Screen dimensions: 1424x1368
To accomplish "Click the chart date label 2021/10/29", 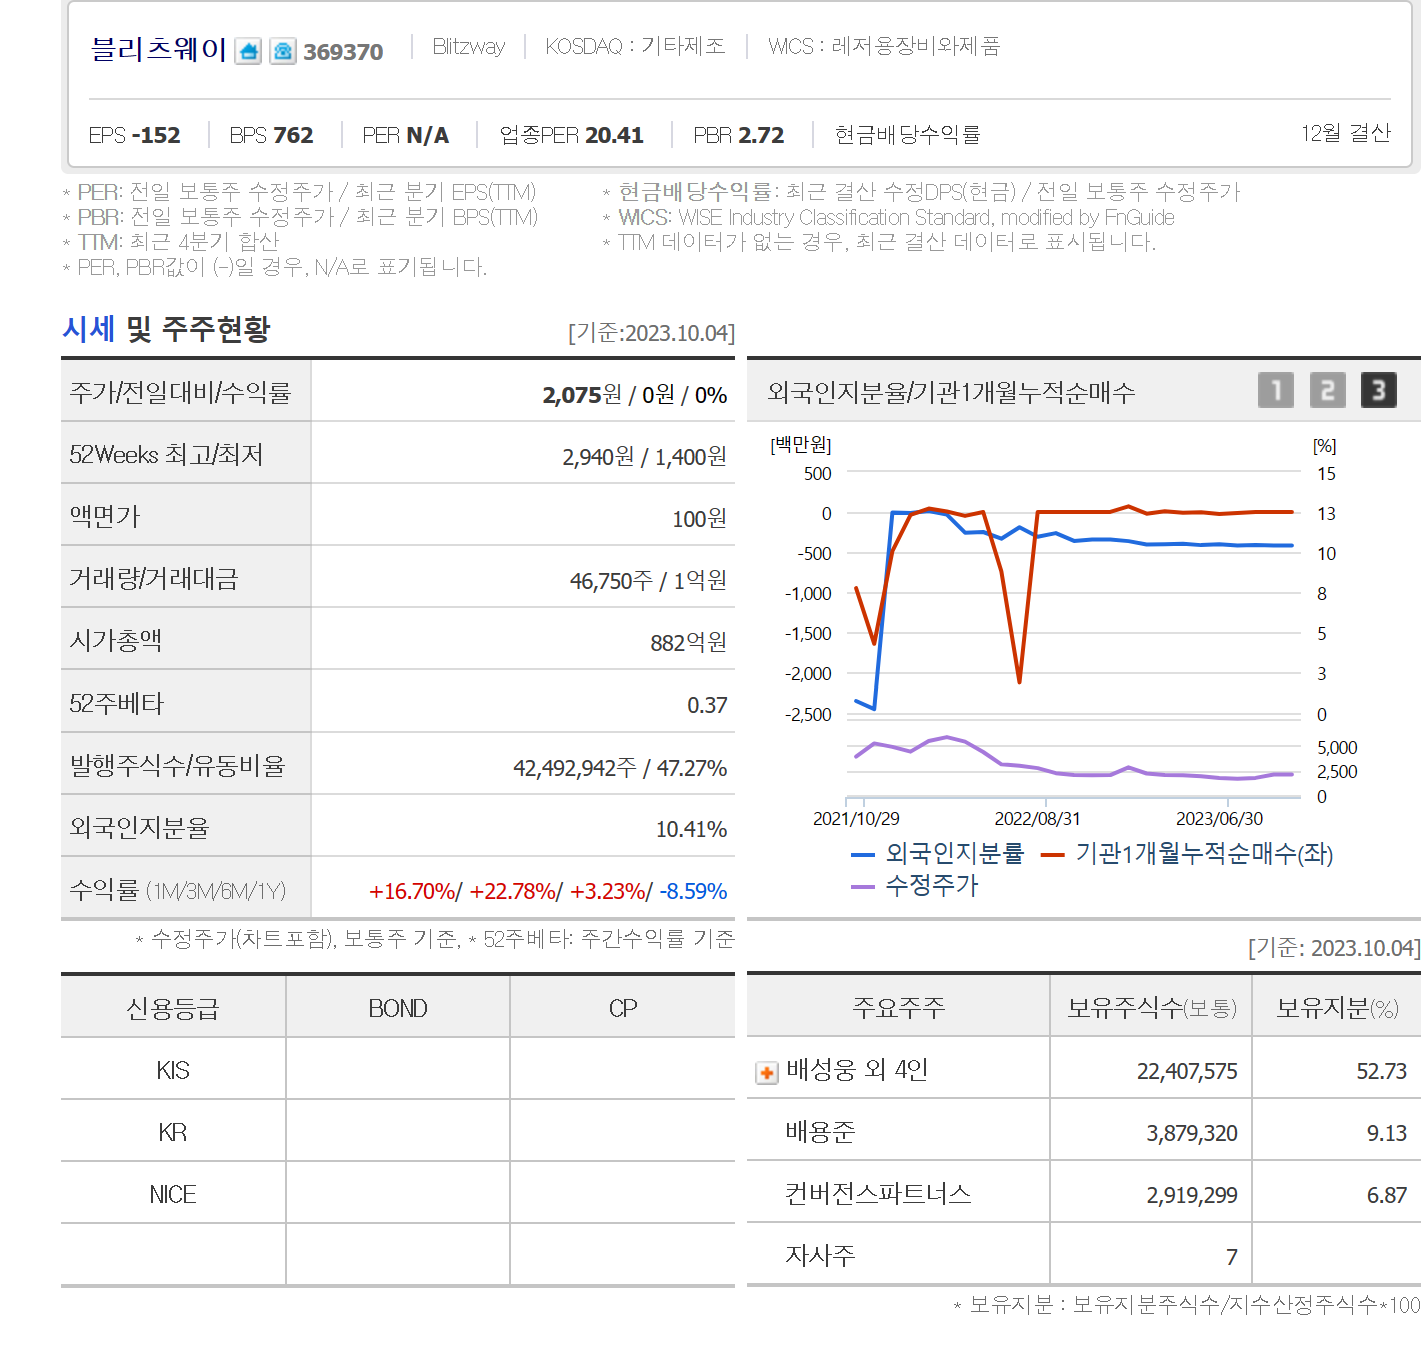I will coord(856,819).
